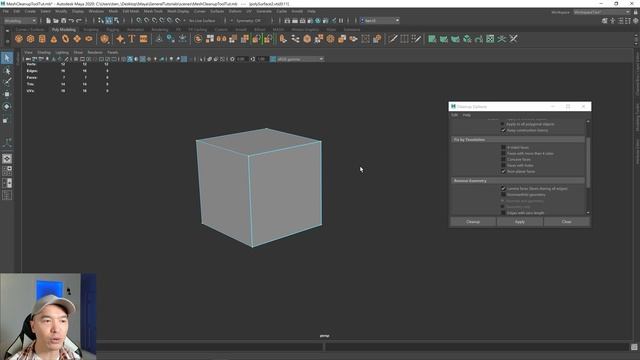Enable the 4-sided faces checkbox
Viewport: 640px width, 360px height.
point(503,147)
